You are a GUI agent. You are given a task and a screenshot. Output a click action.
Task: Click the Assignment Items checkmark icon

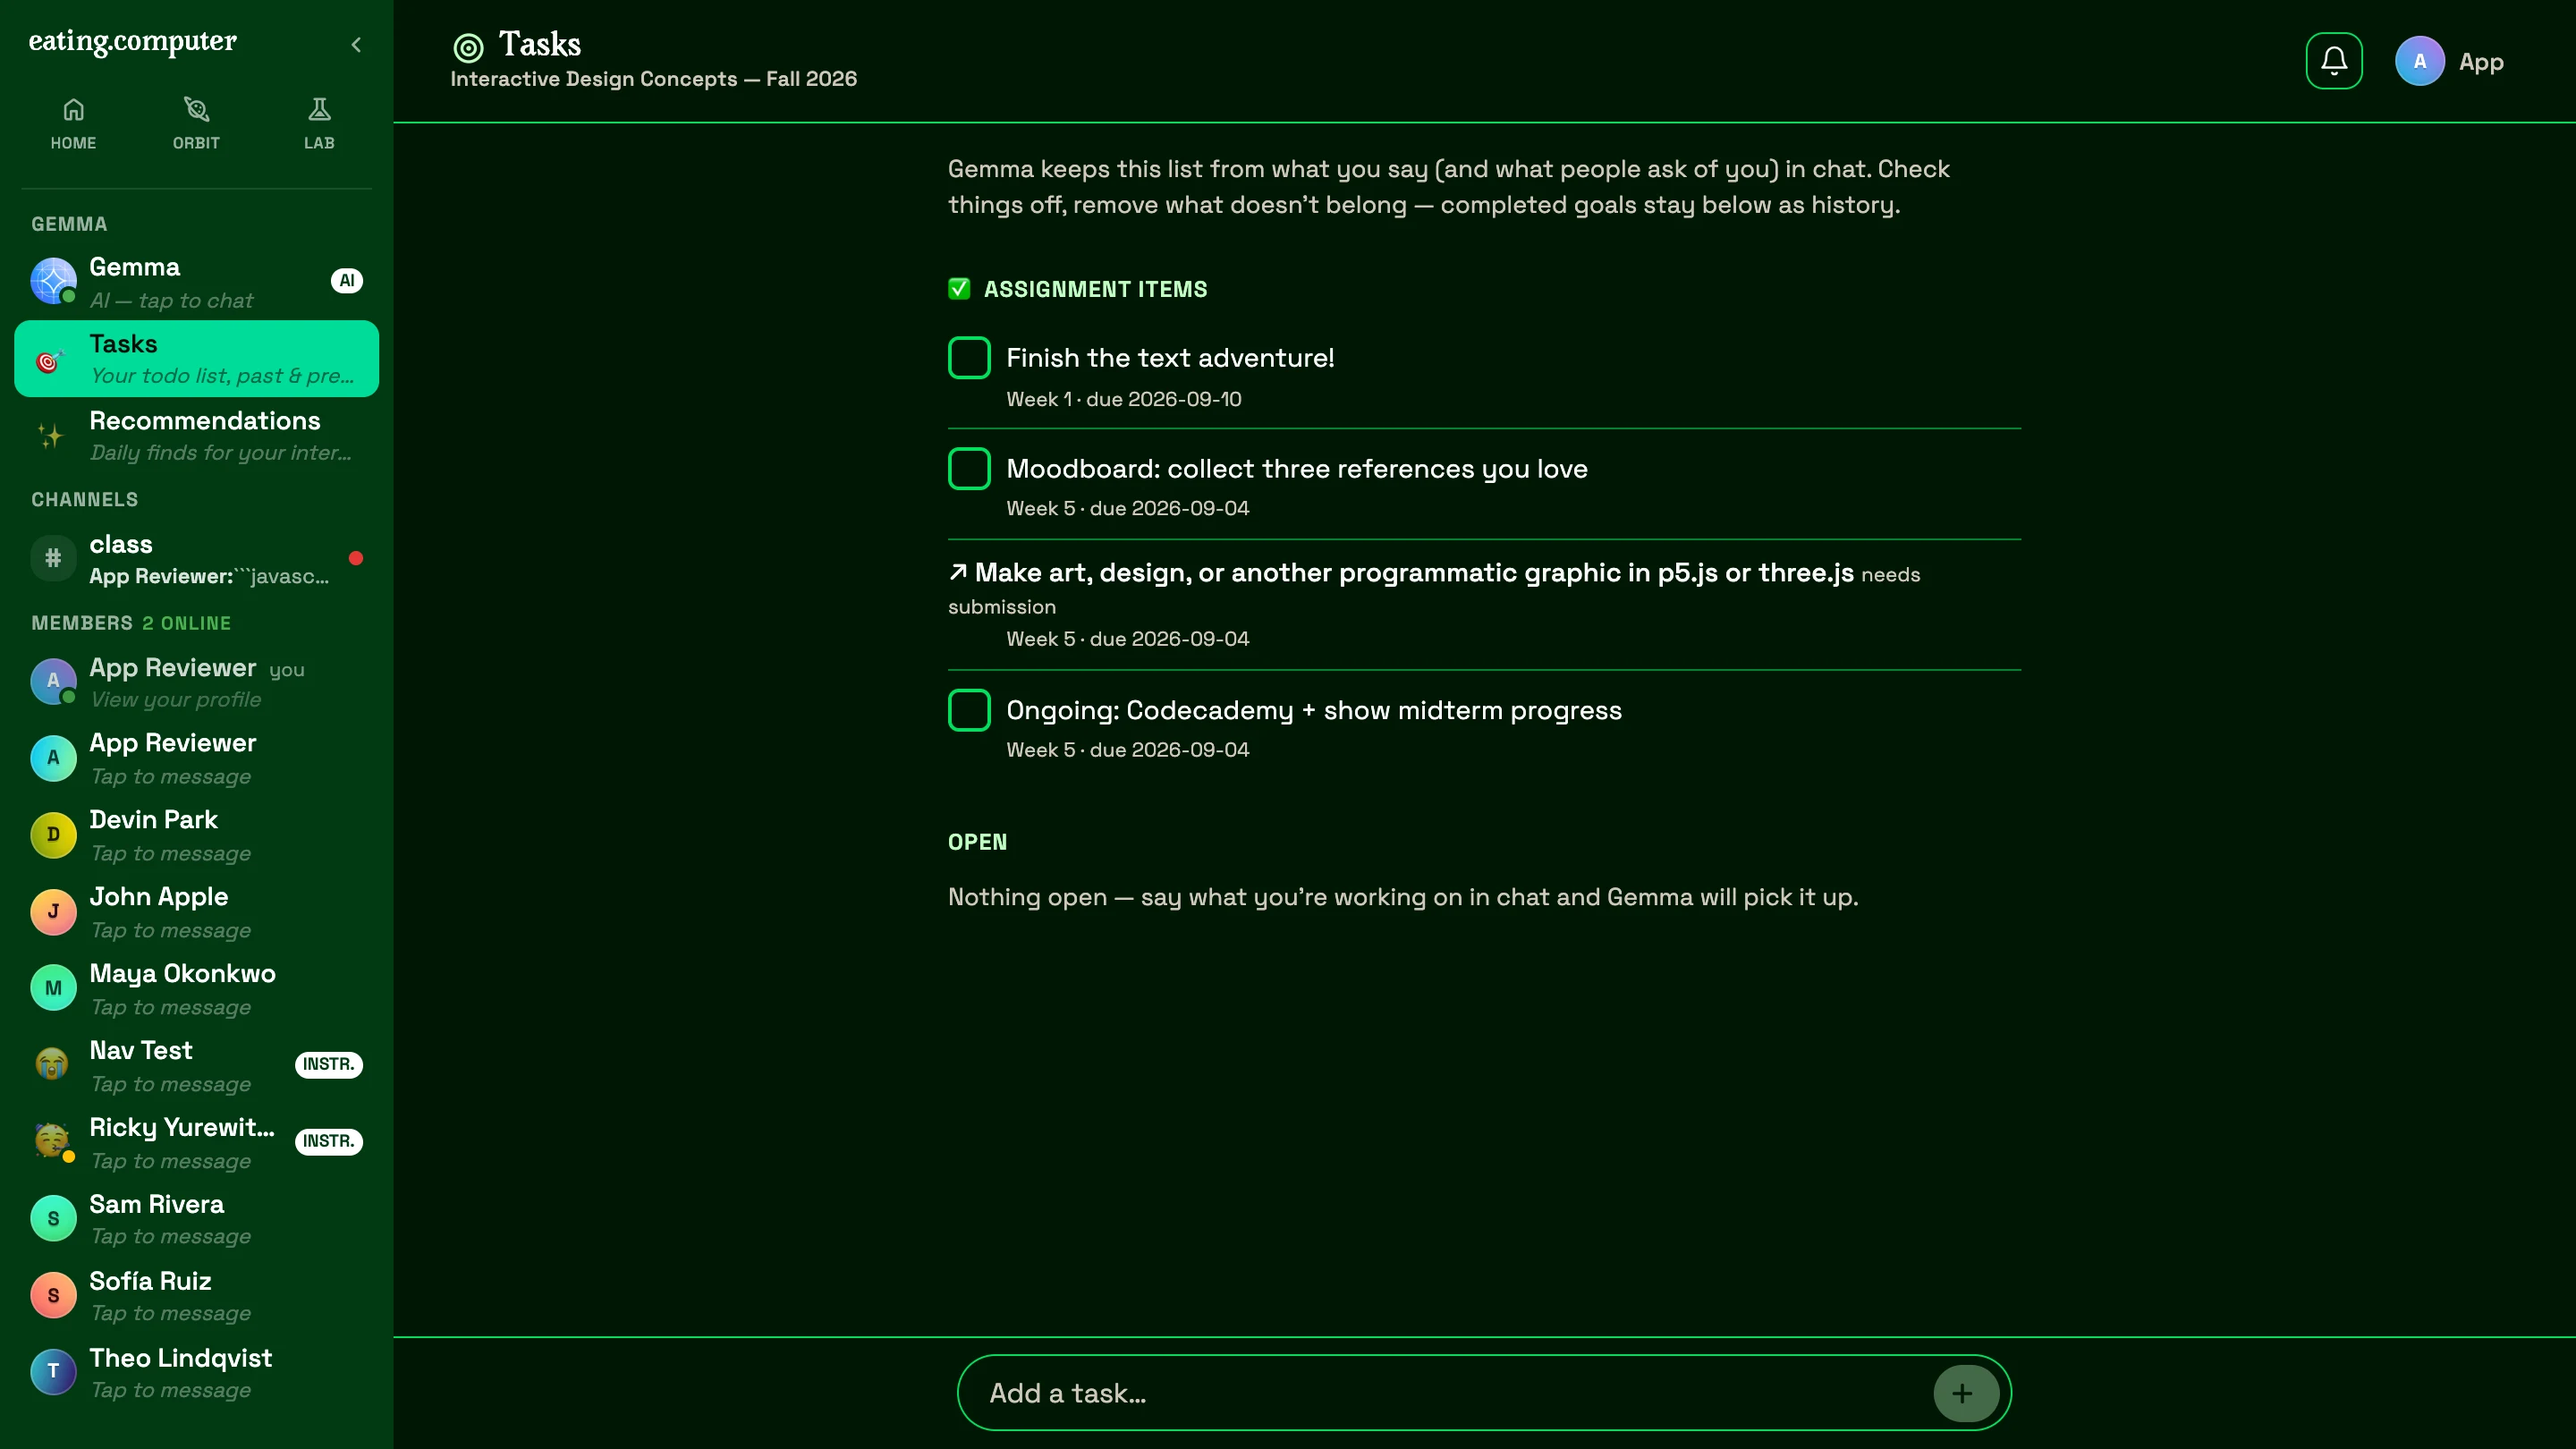(x=959, y=289)
